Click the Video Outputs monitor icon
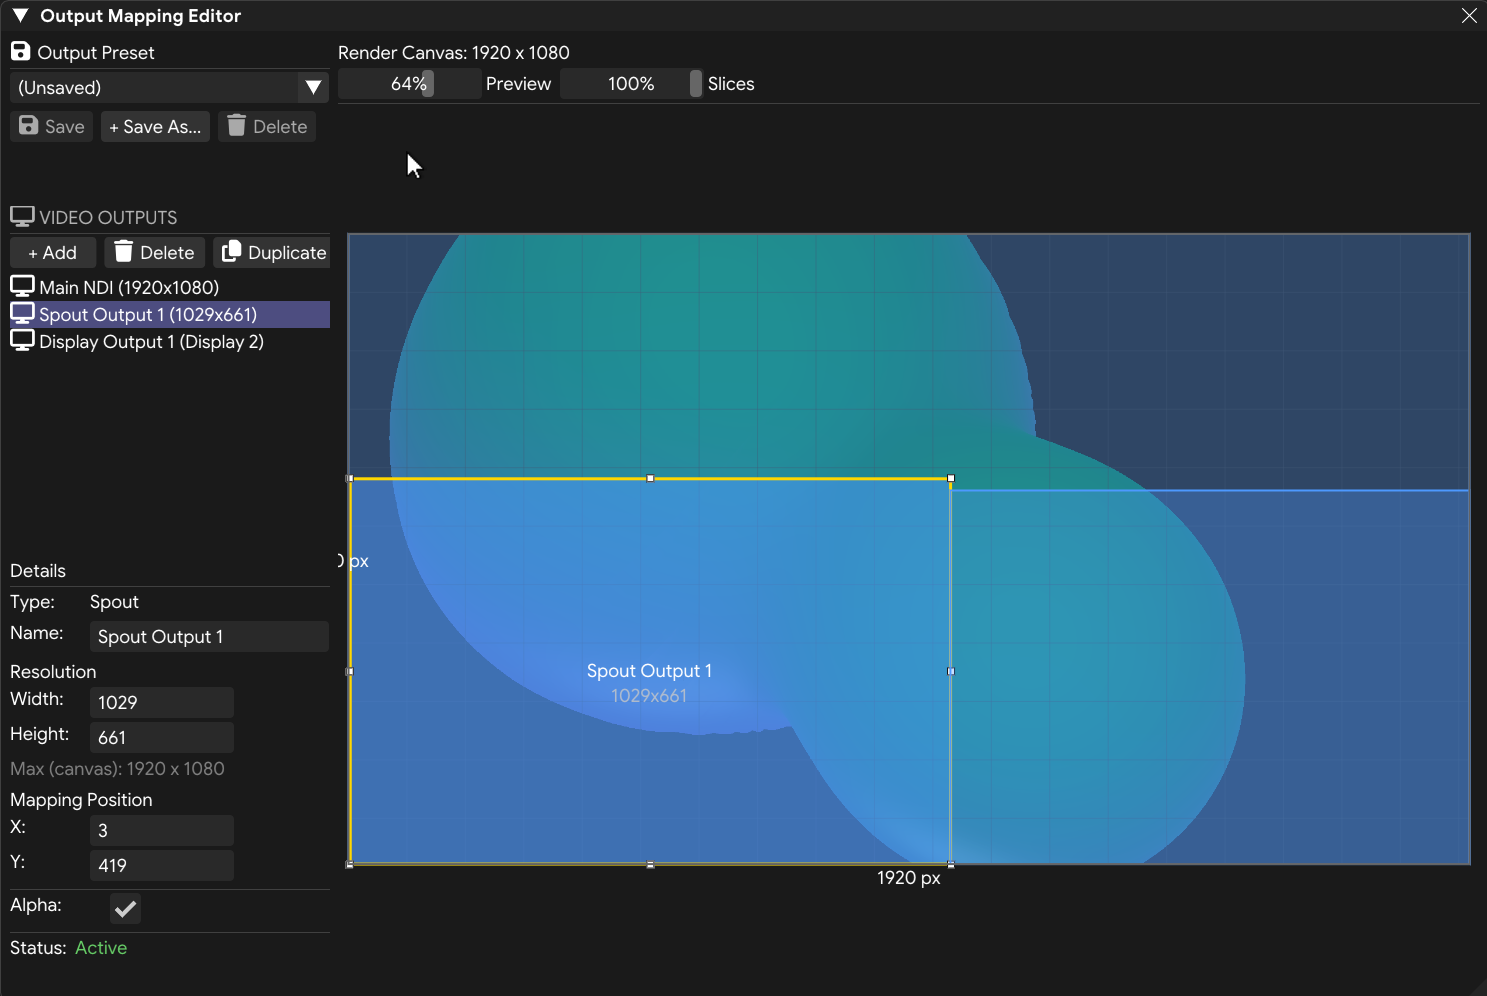This screenshot has width=1487, height=996. coord(22,216)
